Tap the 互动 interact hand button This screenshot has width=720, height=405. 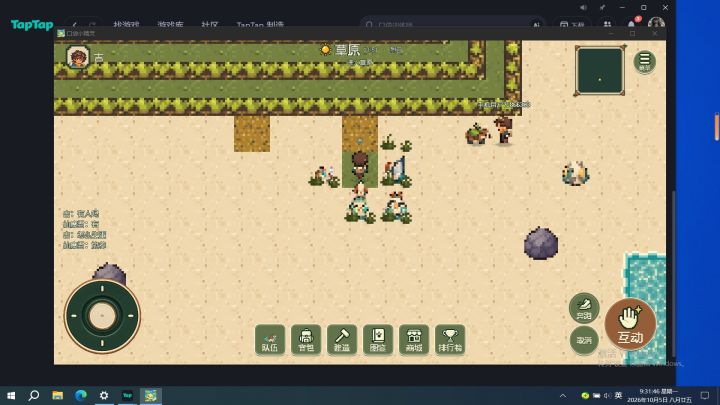coord(630,324)
